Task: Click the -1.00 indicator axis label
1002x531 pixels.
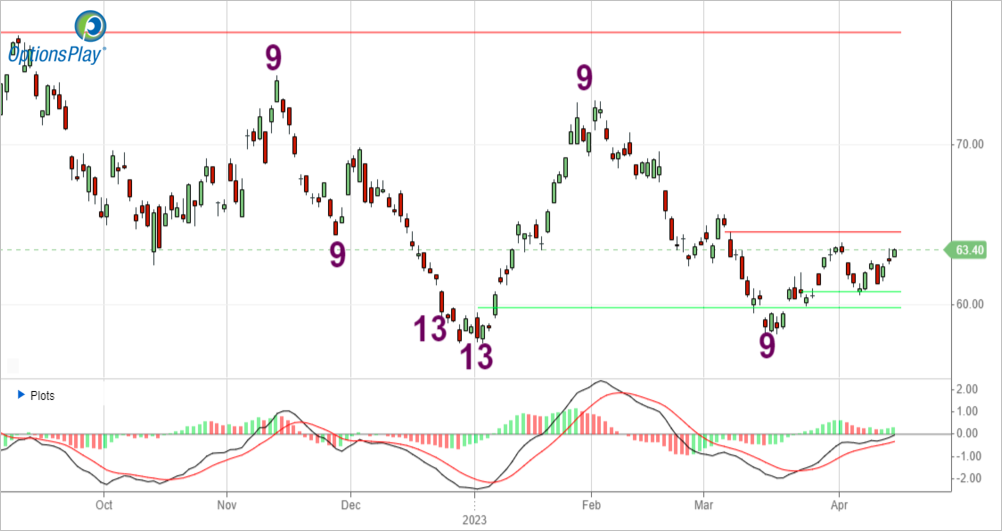Action: point(970,456)
